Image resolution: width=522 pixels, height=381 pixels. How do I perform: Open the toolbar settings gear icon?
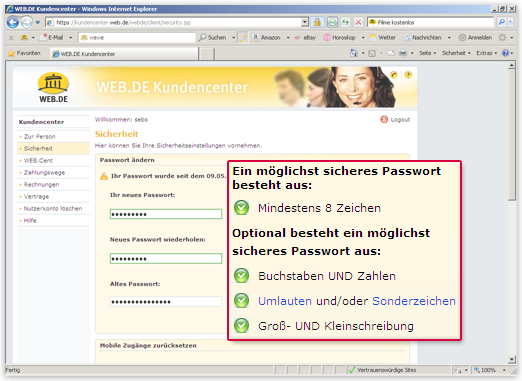pos(502,38)
